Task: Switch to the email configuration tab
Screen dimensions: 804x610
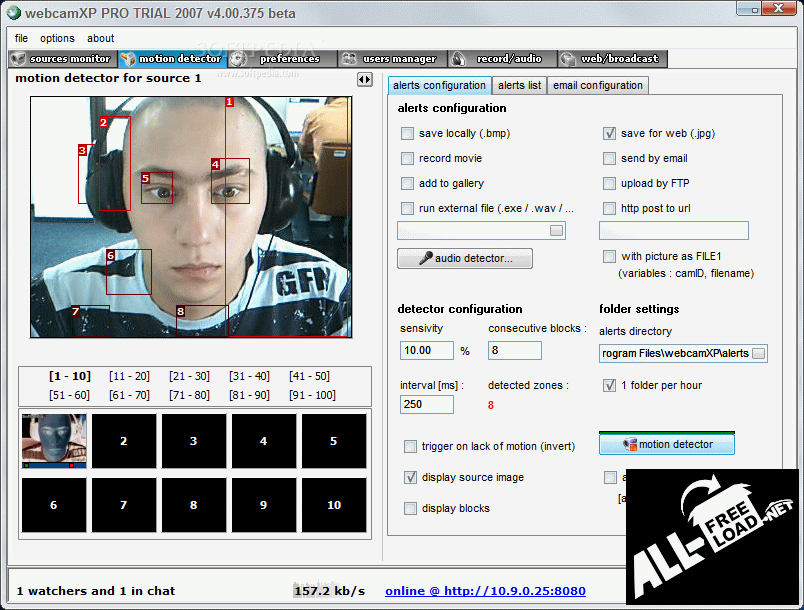Action: pyautogui.click(x=598, y=85)
